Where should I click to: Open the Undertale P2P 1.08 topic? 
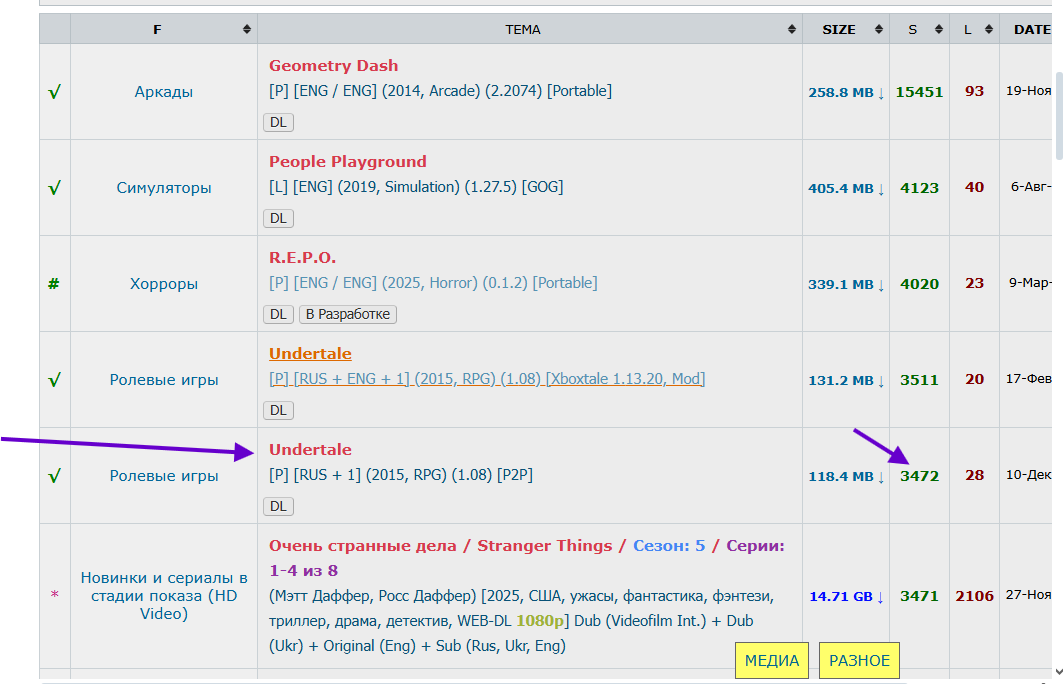tap(310, 449)
